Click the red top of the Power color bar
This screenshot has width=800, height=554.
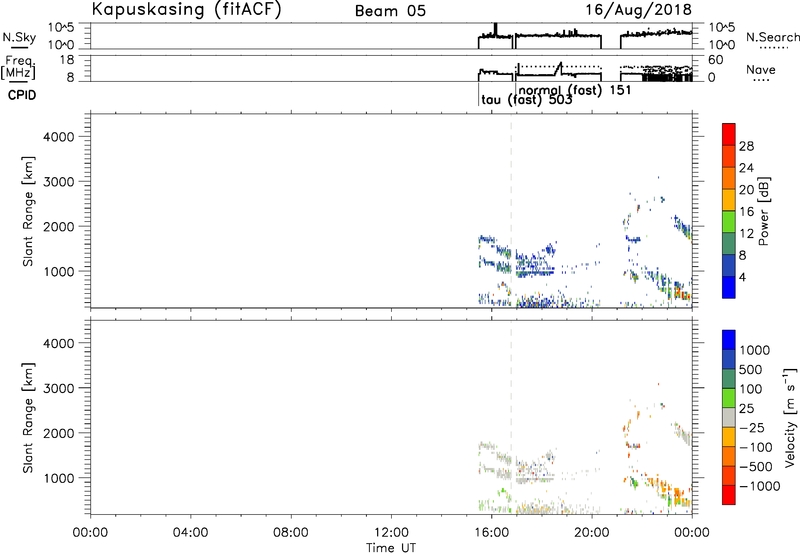729,134
